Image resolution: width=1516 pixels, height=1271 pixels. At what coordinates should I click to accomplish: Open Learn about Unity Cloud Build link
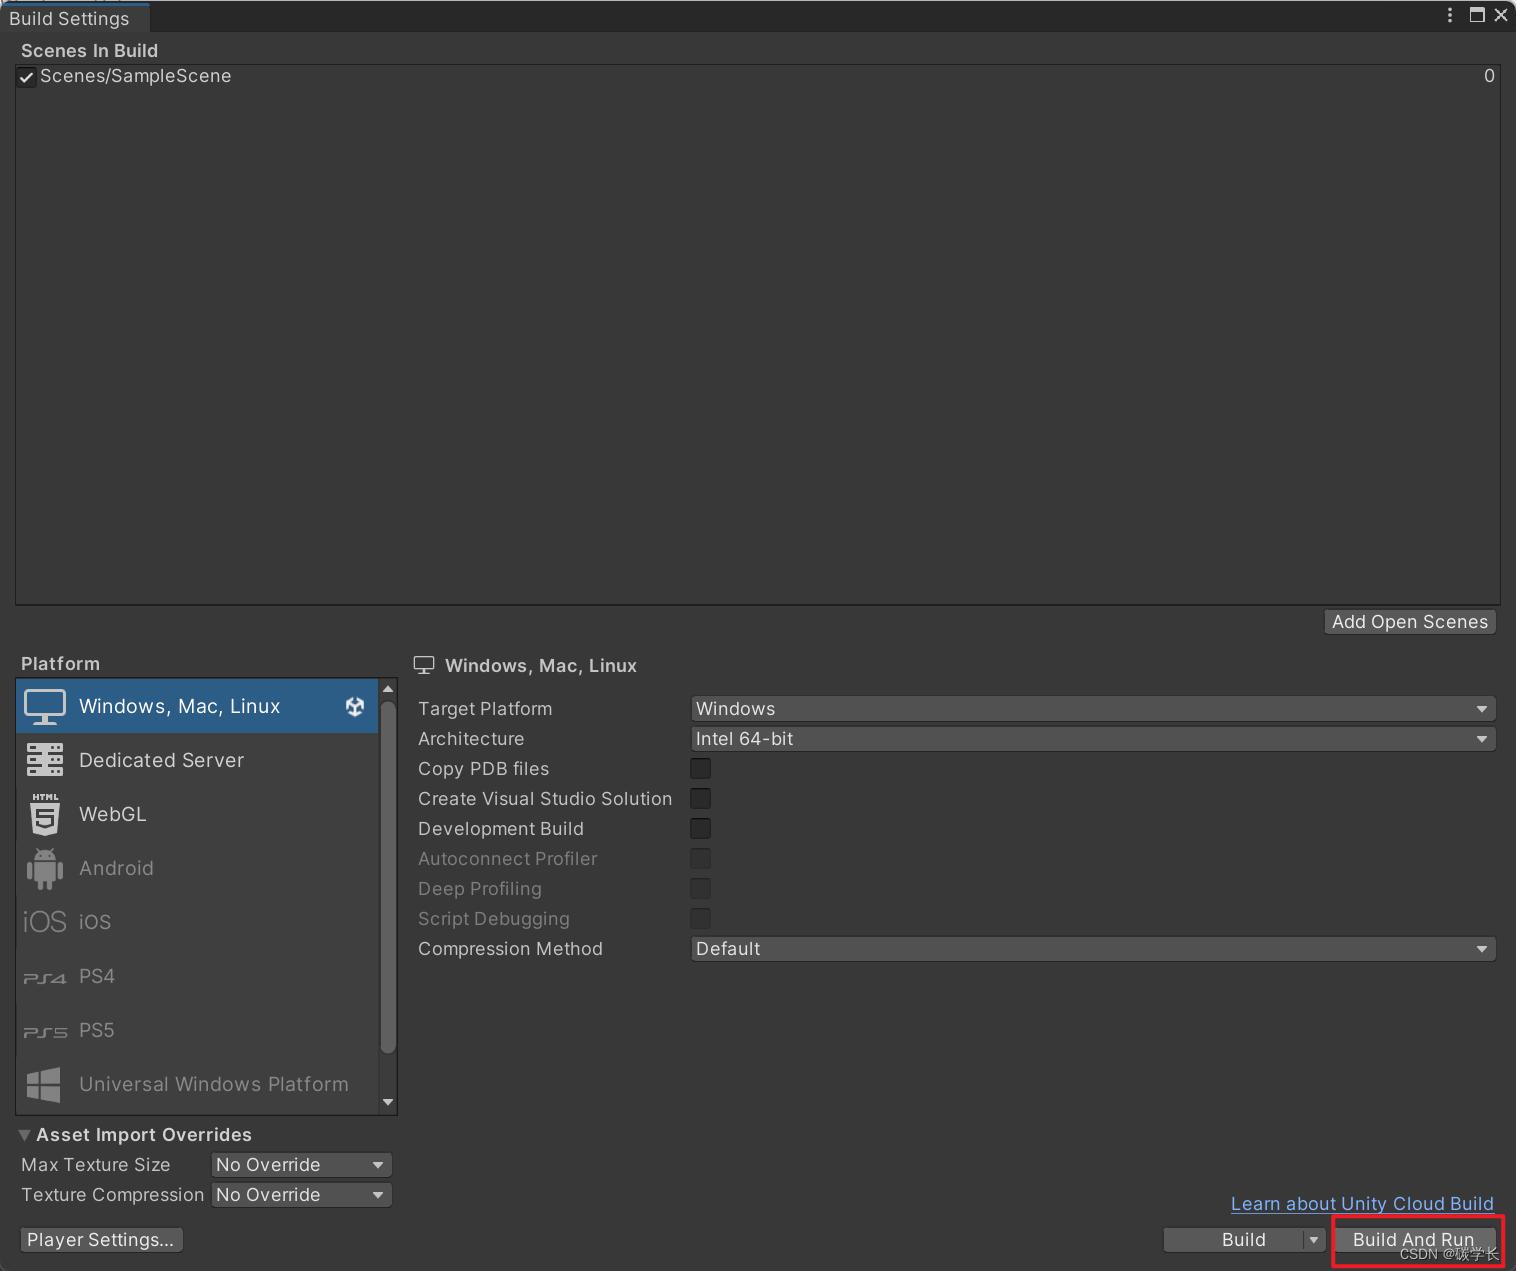click(1362, 1204)
